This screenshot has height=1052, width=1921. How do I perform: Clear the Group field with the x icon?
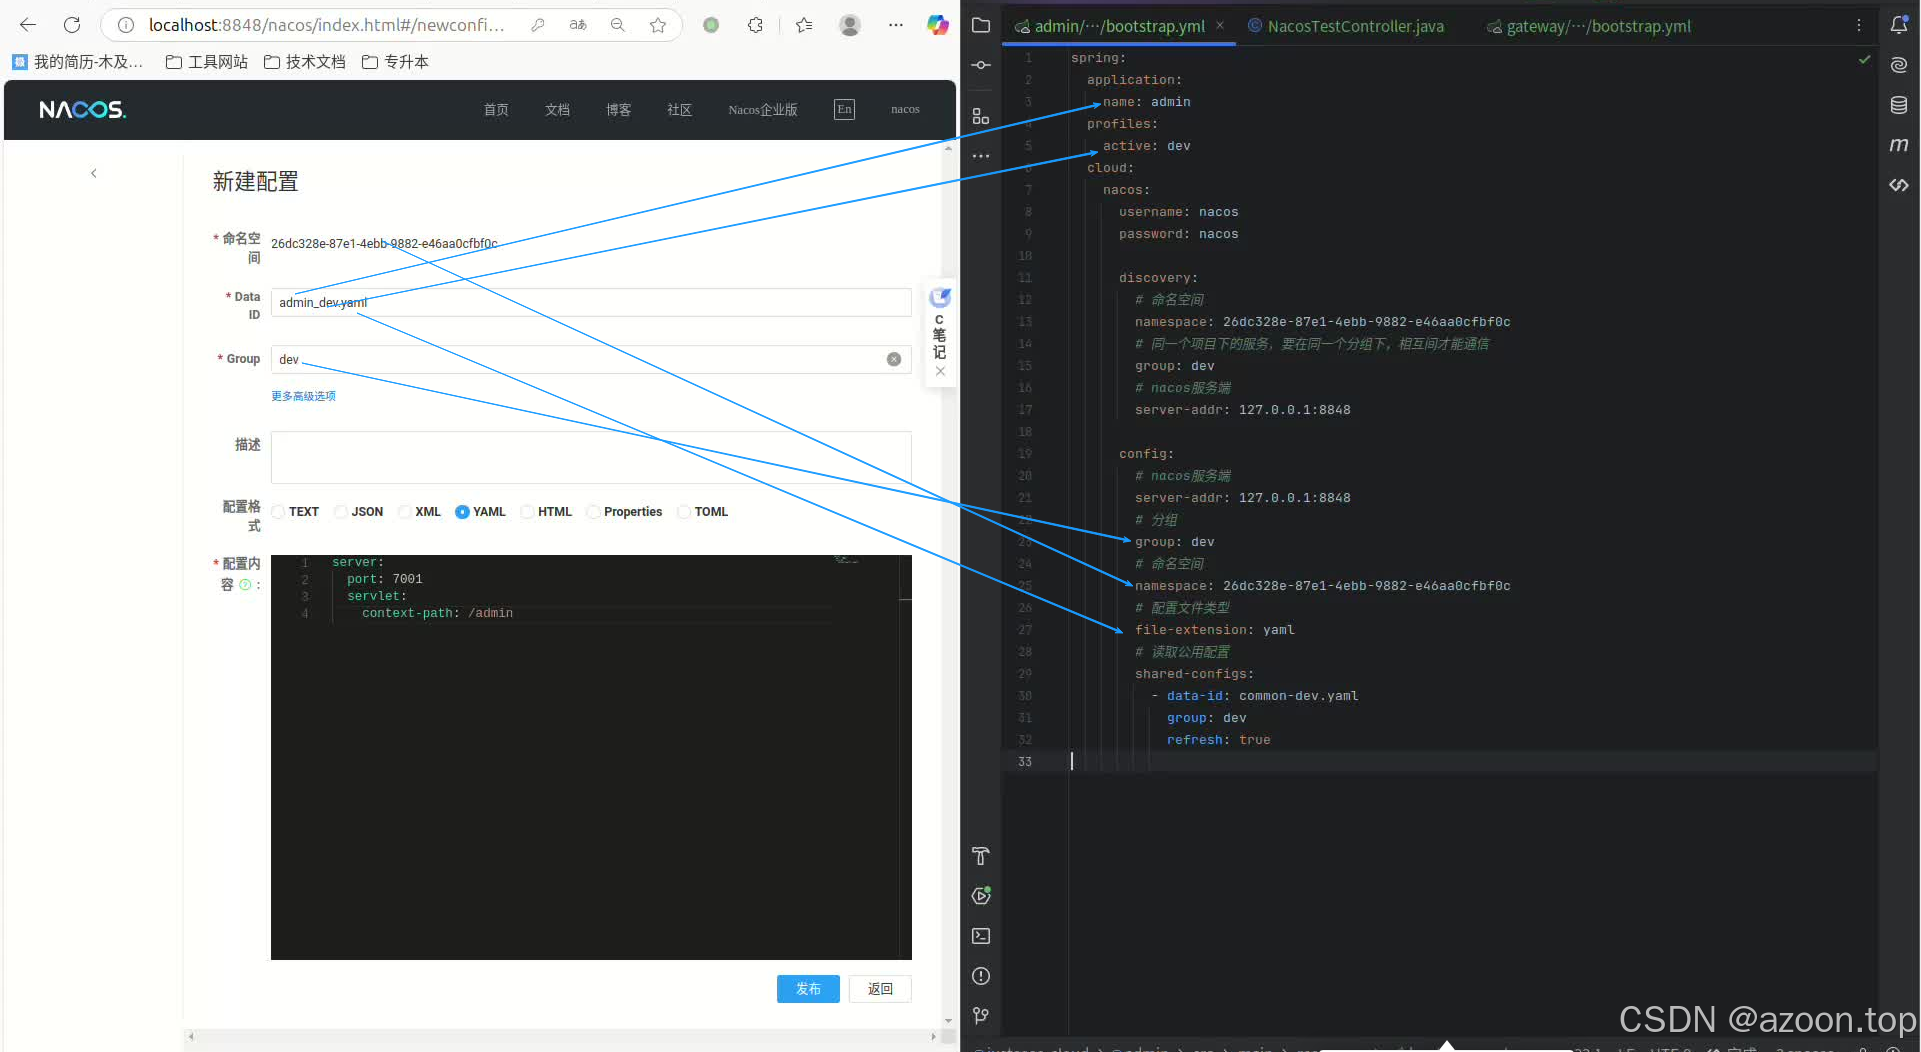(894, 359)
